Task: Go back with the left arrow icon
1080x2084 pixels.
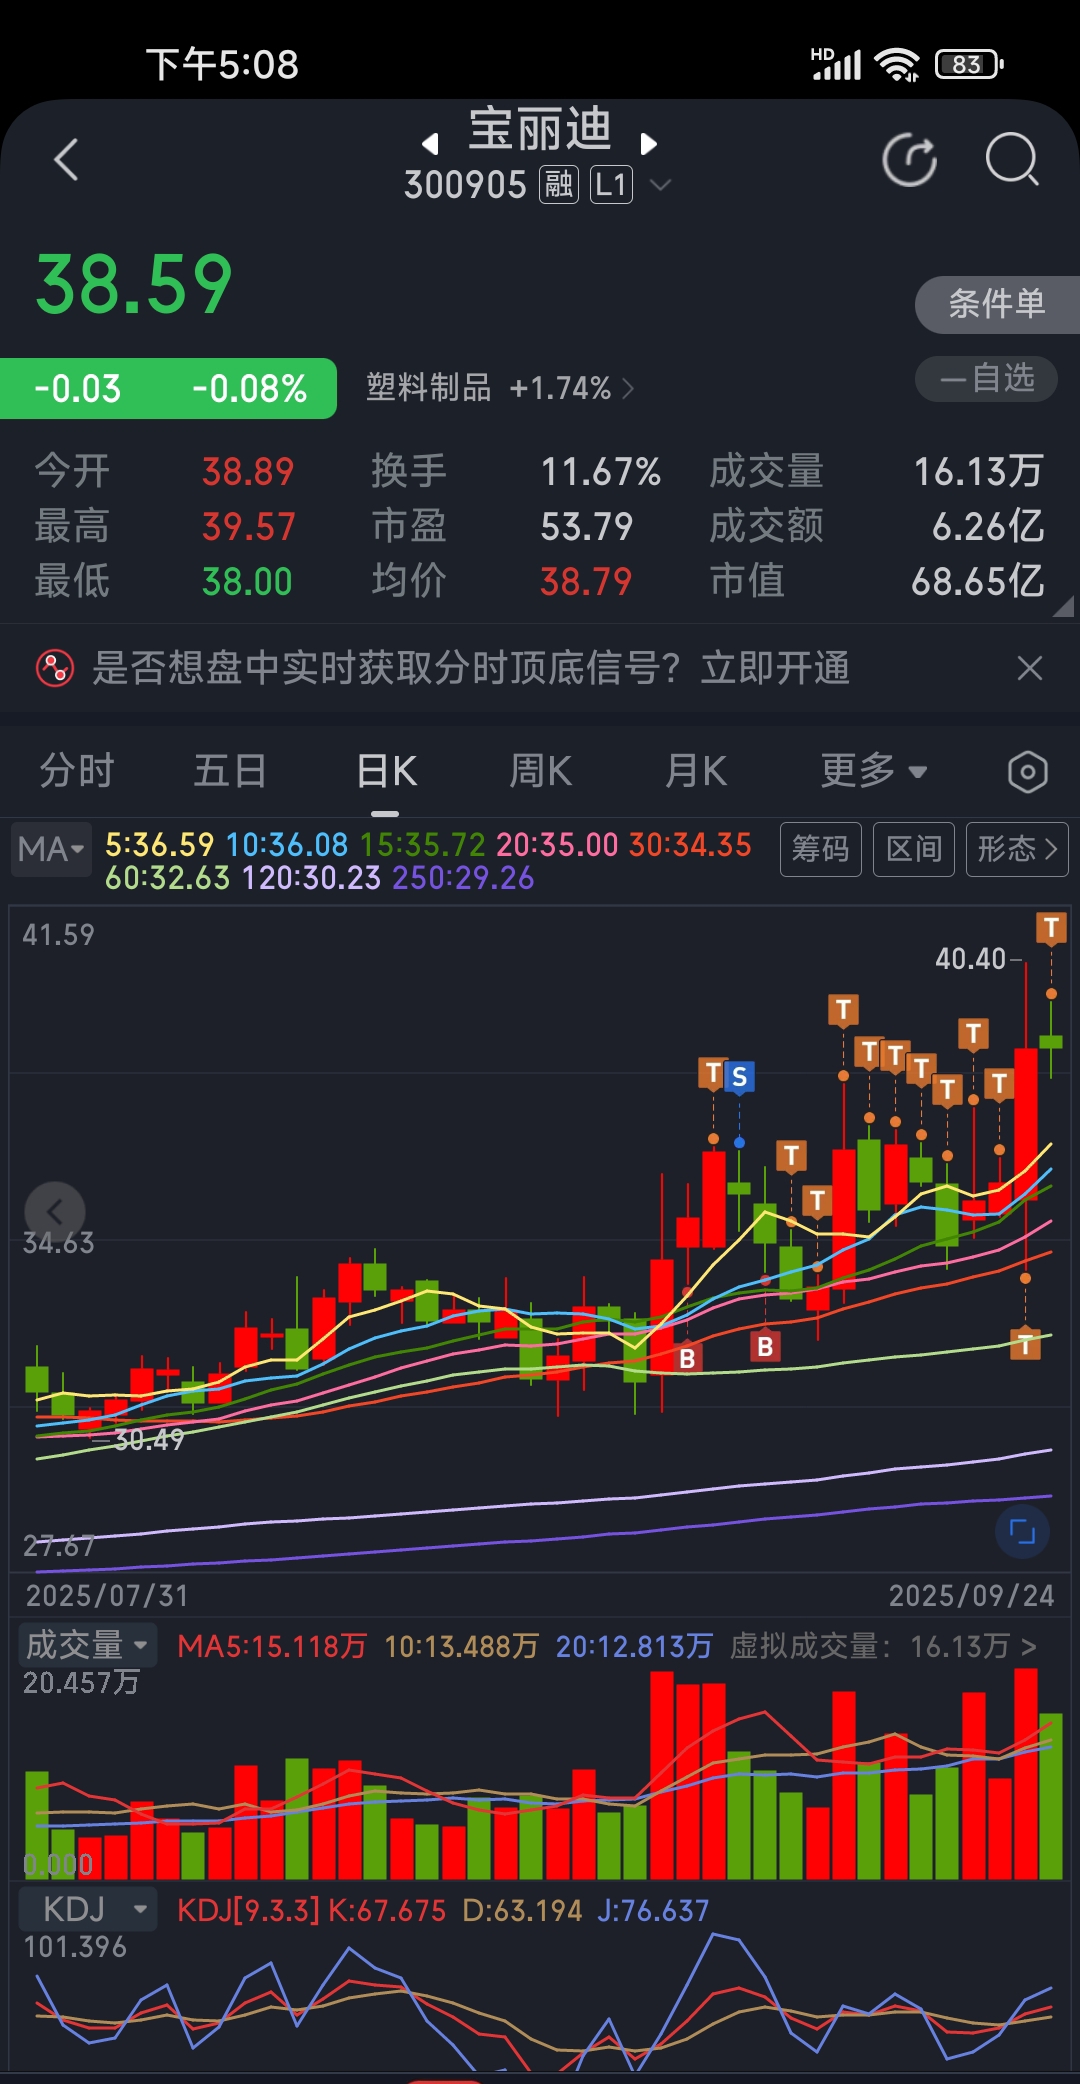Action: click(66, 160)
